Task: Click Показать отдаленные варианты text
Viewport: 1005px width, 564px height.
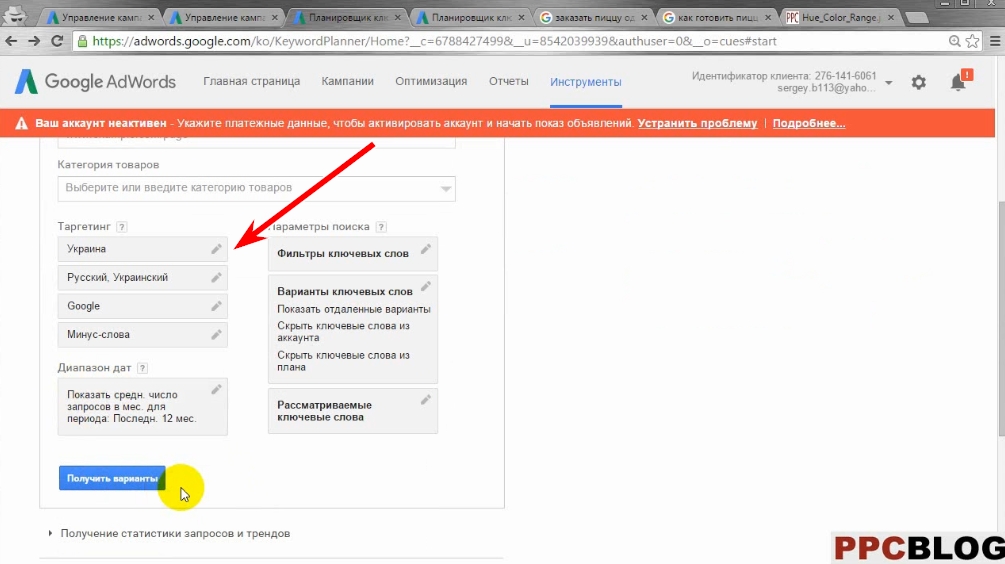Action: point(354,309)
